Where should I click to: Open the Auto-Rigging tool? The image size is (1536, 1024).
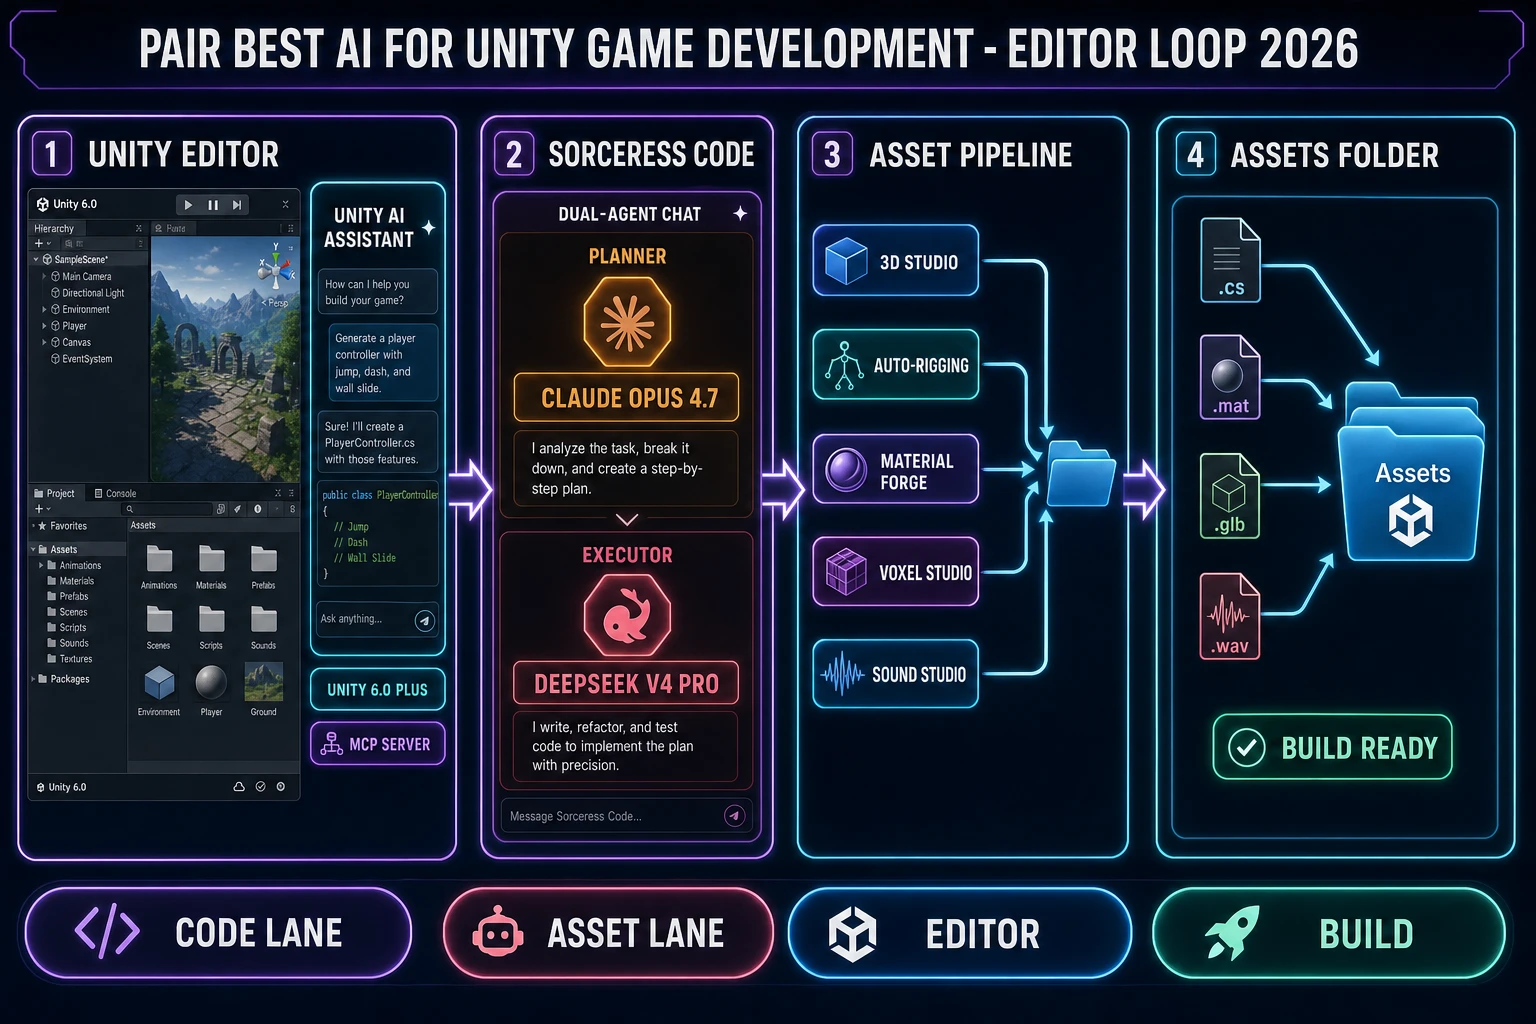896,365
